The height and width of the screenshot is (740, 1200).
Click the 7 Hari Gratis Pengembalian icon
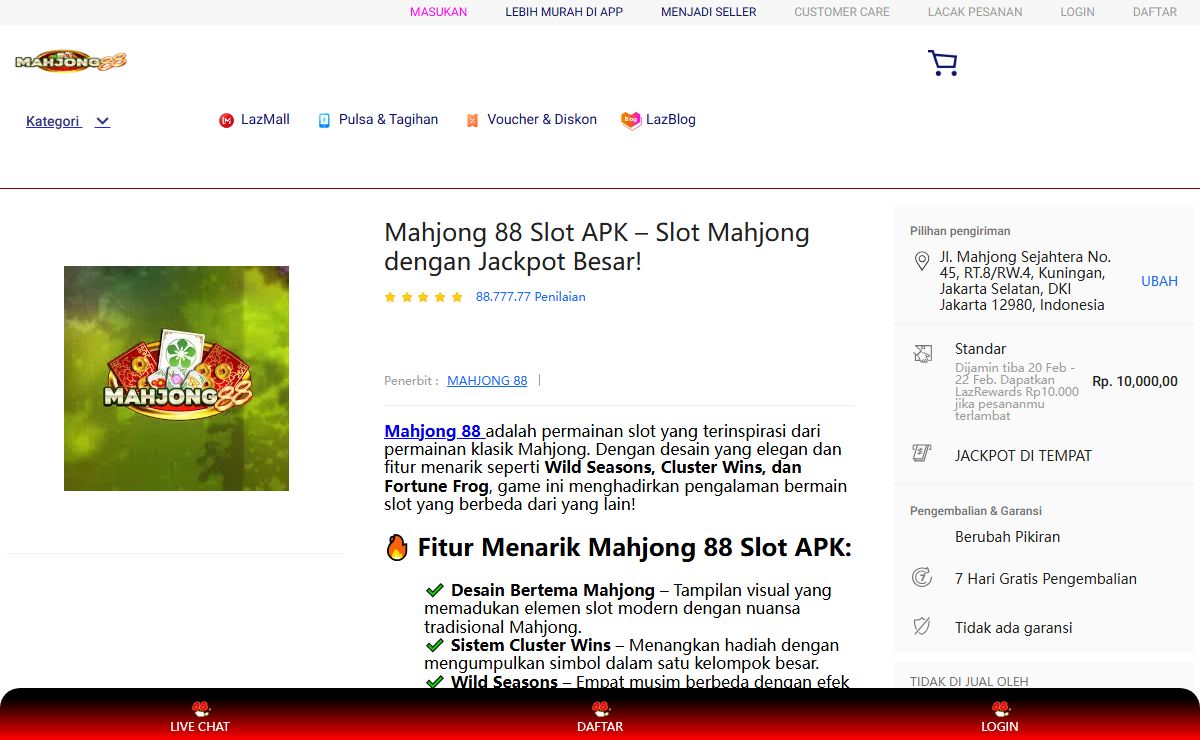pos(922,577)
